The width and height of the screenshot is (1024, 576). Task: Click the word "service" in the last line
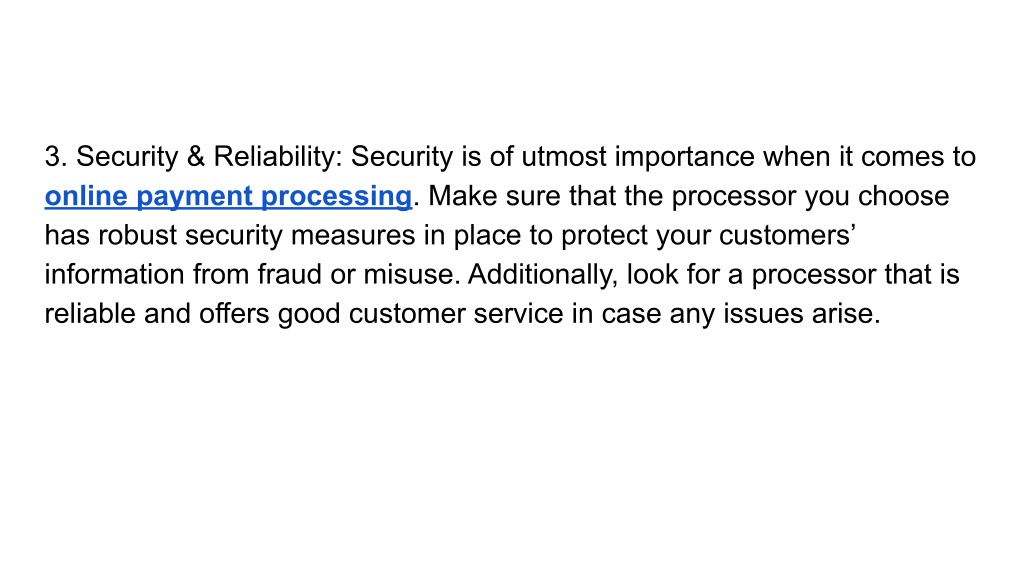[519, 314]
